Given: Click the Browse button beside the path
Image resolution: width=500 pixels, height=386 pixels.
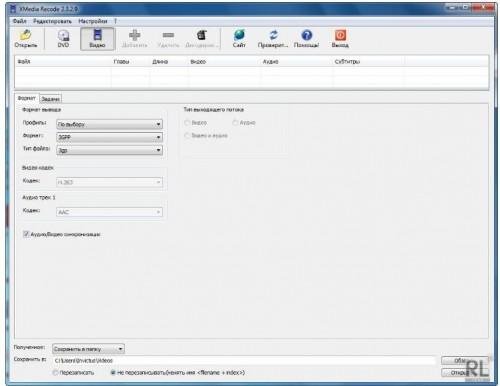Looking at the screenshot, I should (465, 360).
